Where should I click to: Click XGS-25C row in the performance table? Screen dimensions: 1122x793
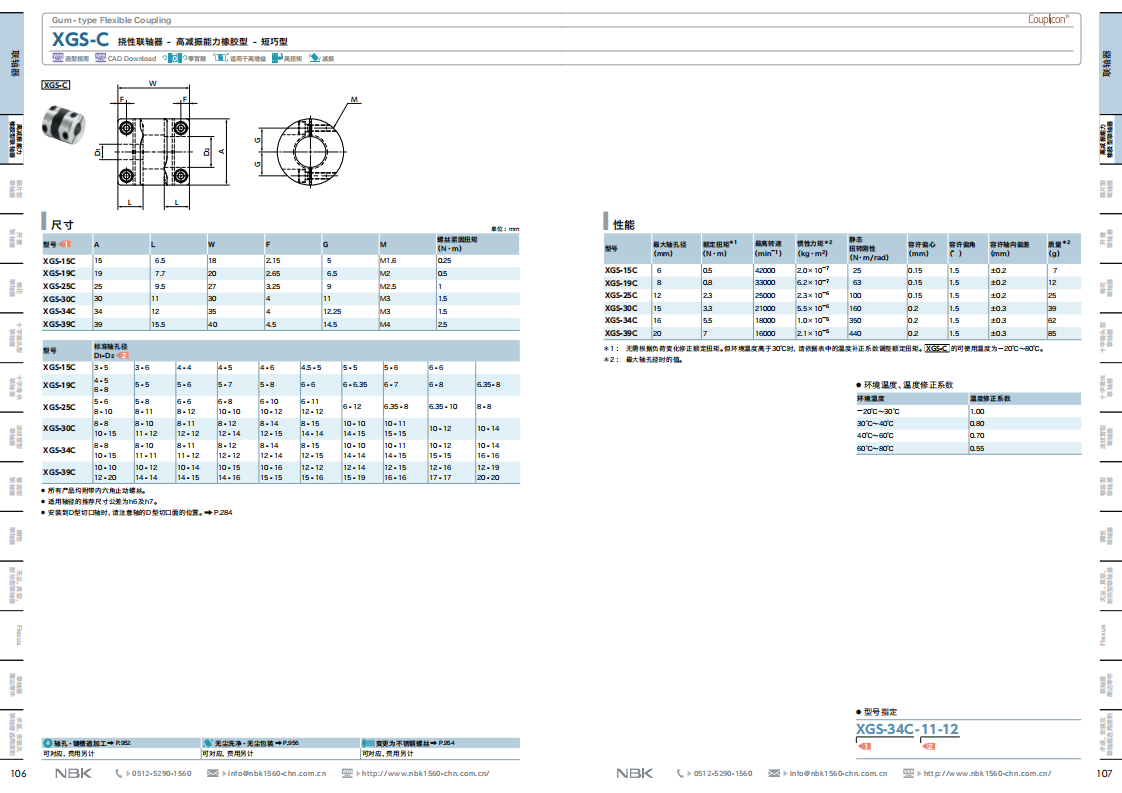point(842,296)
